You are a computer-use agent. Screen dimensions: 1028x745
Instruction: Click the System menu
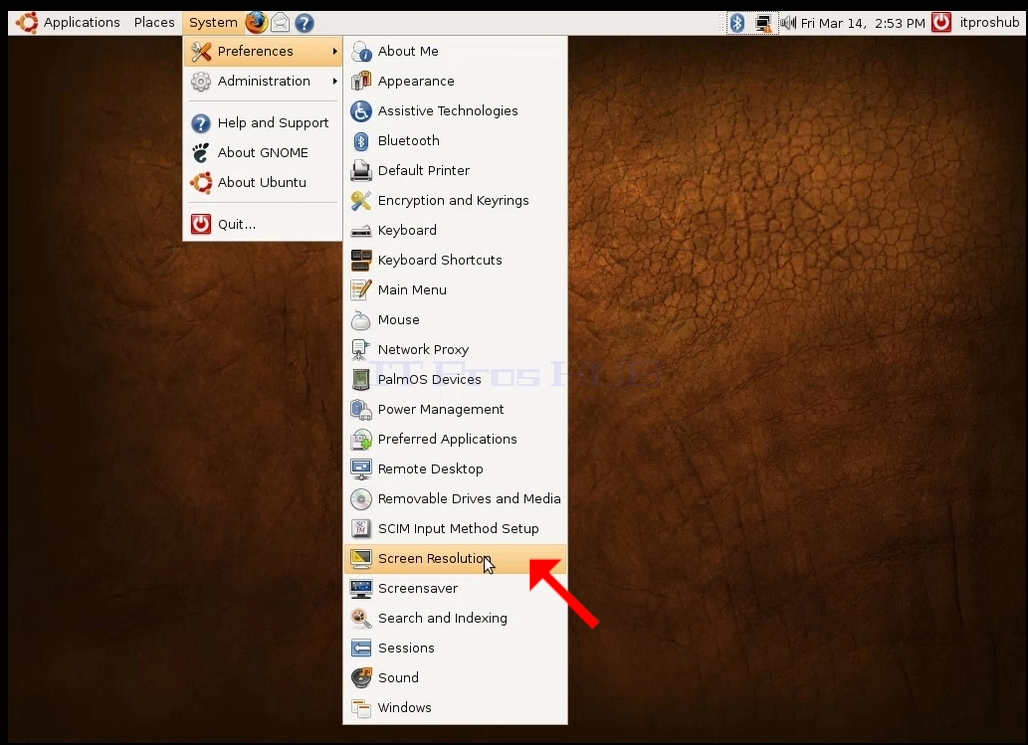tap(213, 22)
